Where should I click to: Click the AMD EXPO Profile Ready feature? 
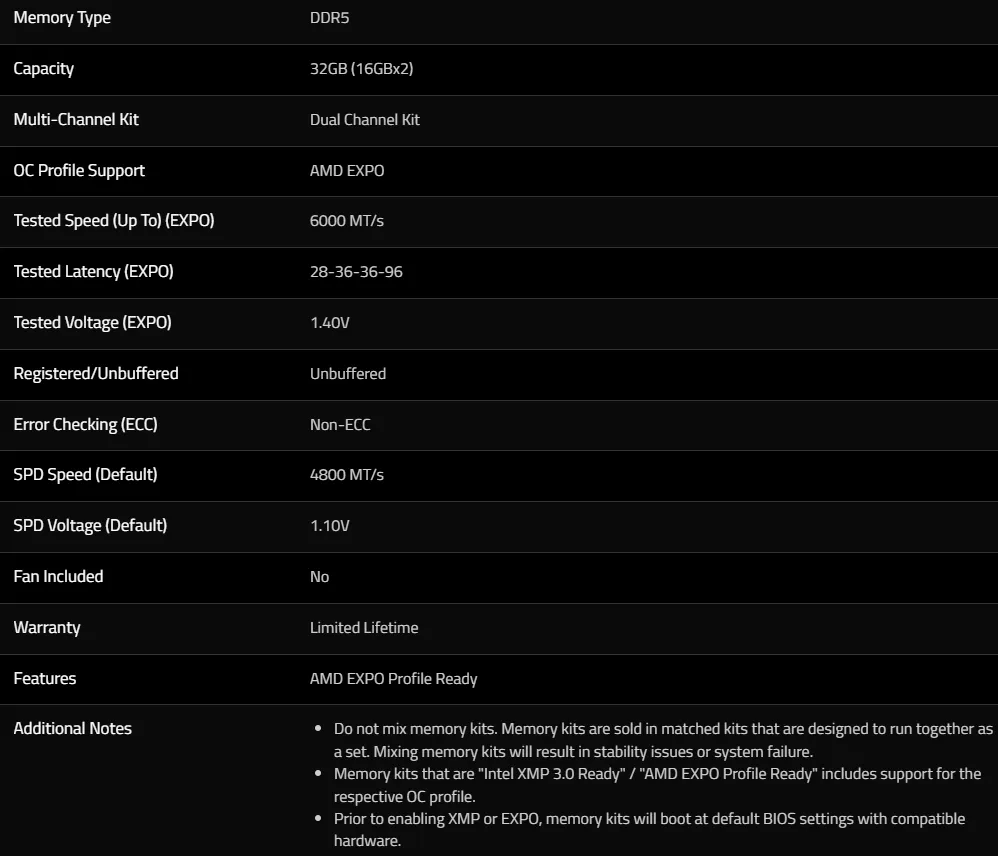(x=393, y=678)
